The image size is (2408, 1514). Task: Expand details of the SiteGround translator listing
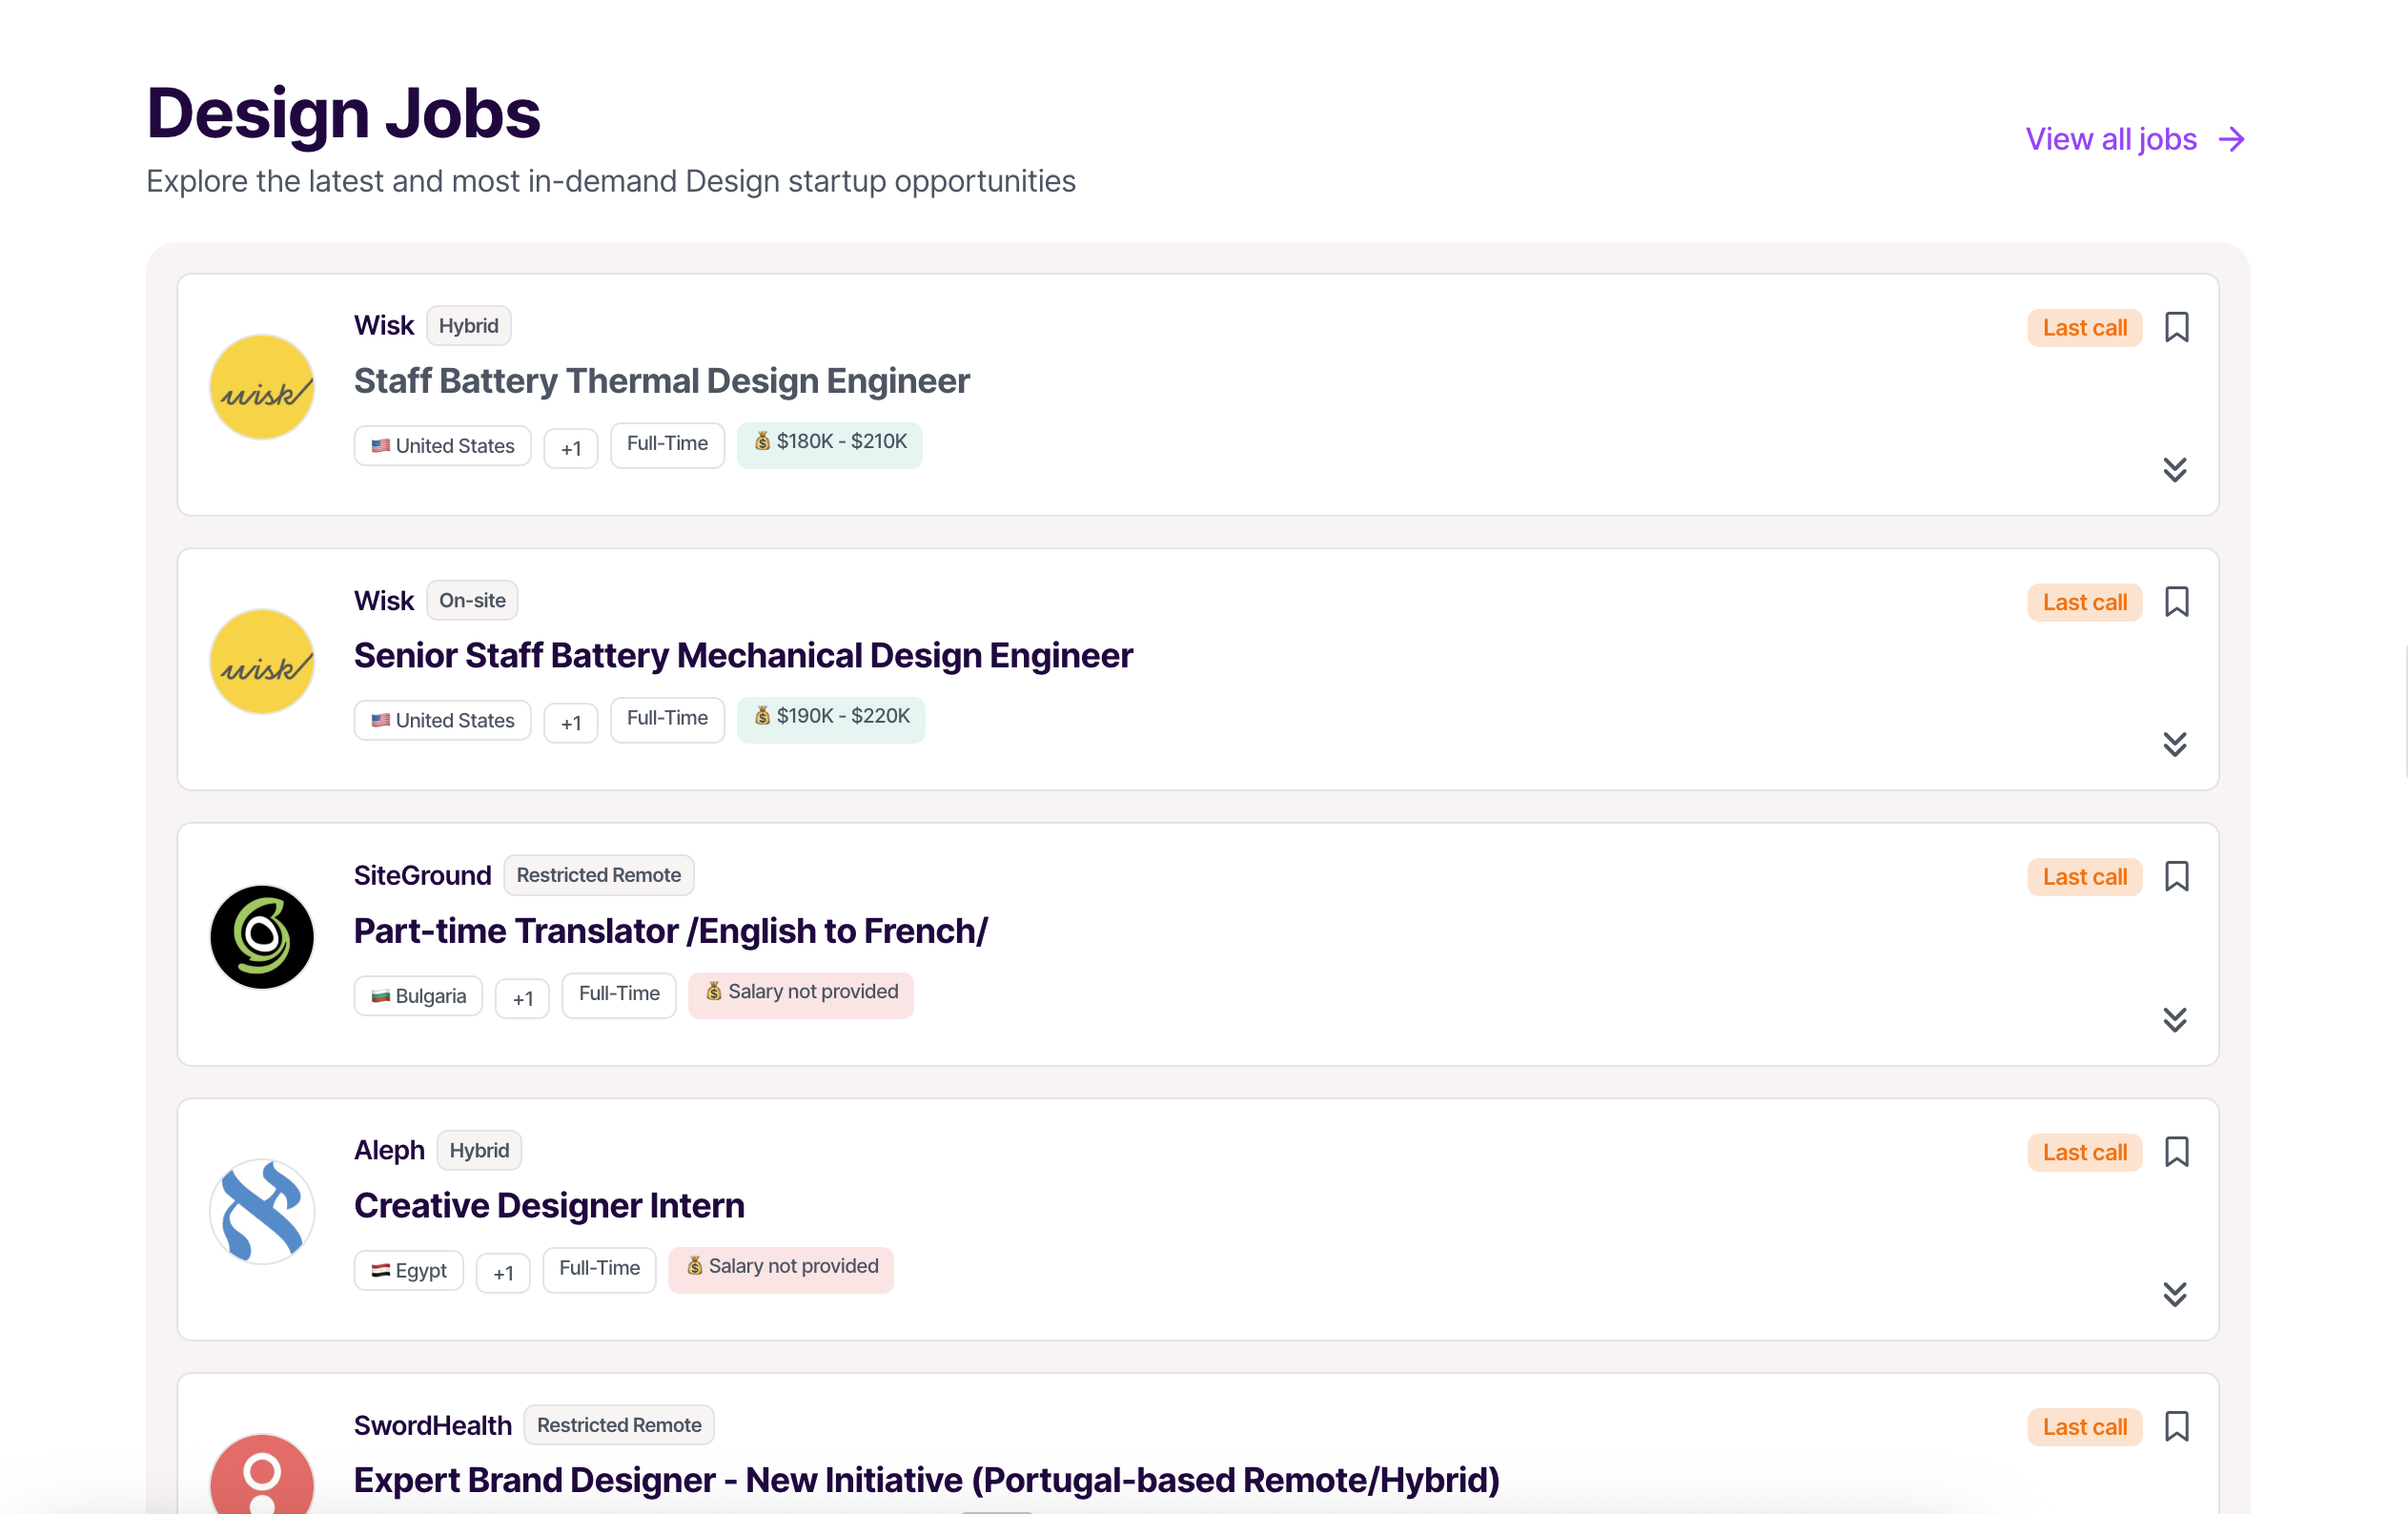tap(2175, 1019)
